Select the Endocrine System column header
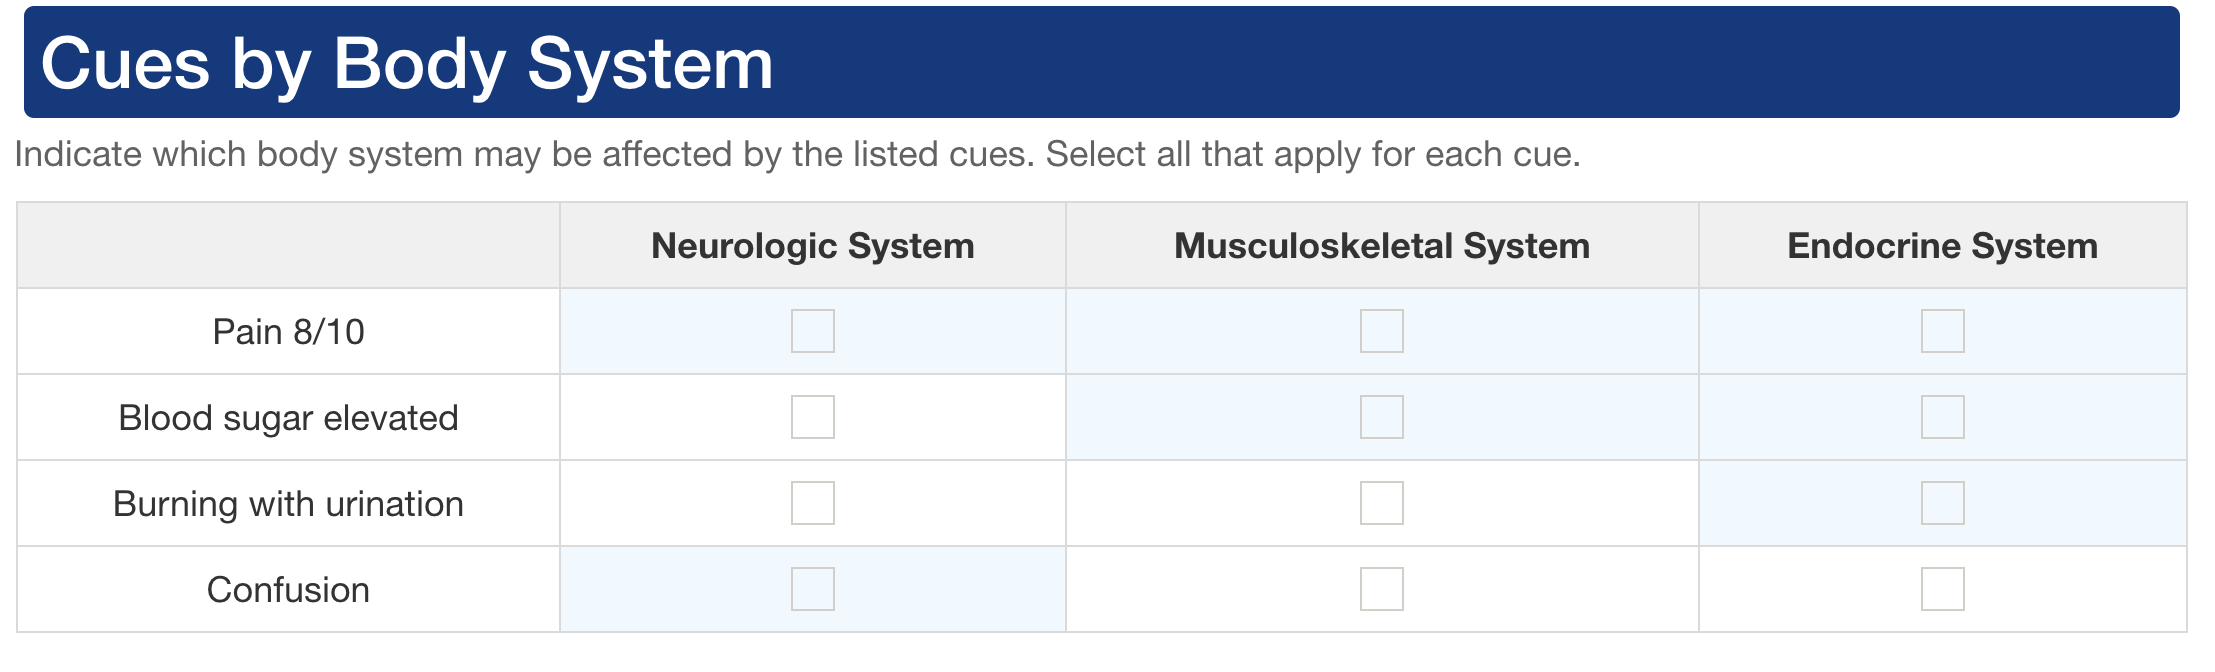The width and height of the screenshot is (2215, 672). pyautogui.click(x=1944, y=245)
